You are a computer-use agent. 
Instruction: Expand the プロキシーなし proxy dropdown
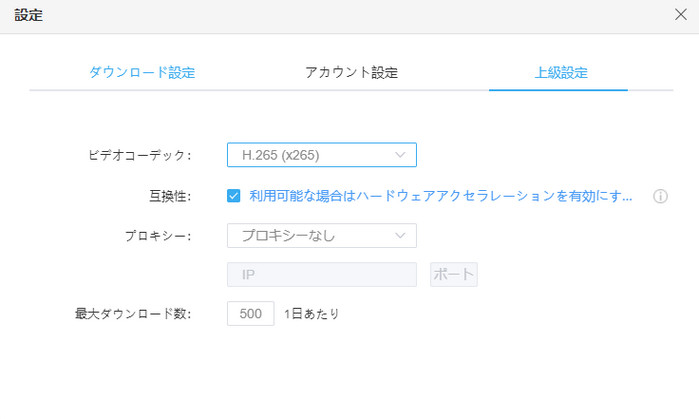pyautogui.click(x=322, y=235)
